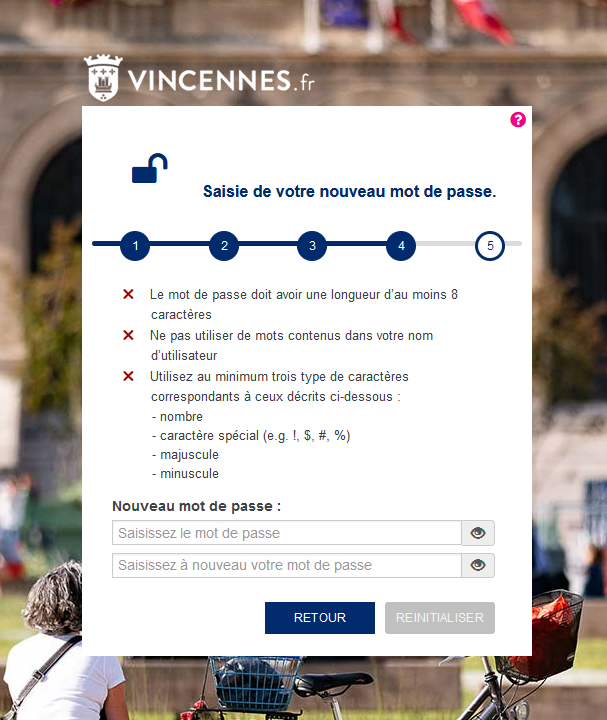The height and width of the screenshot is (720, 607).
Task: Click the 'Nouveau mot de passe :' label
Action: coord(197,506)
